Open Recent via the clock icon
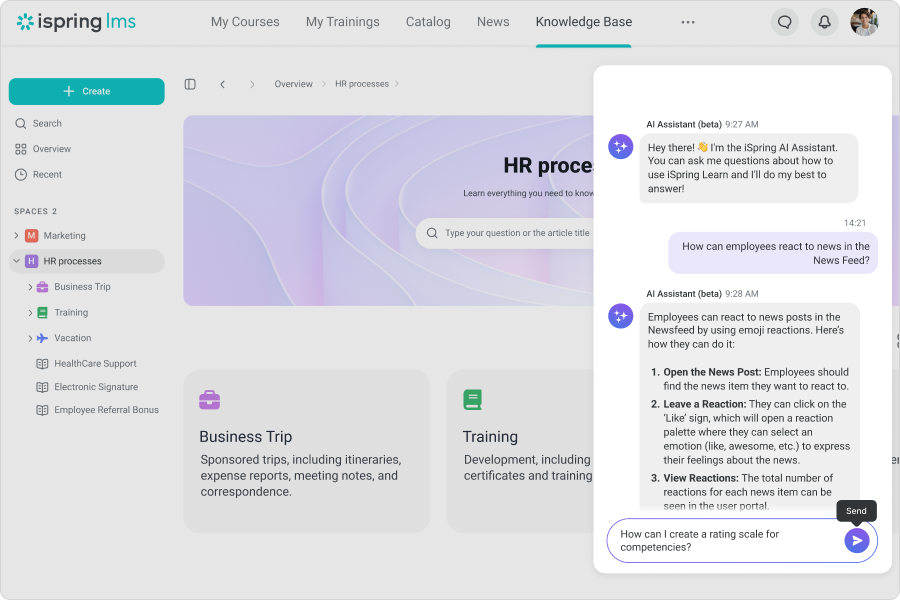 click(x=22, y=174)
